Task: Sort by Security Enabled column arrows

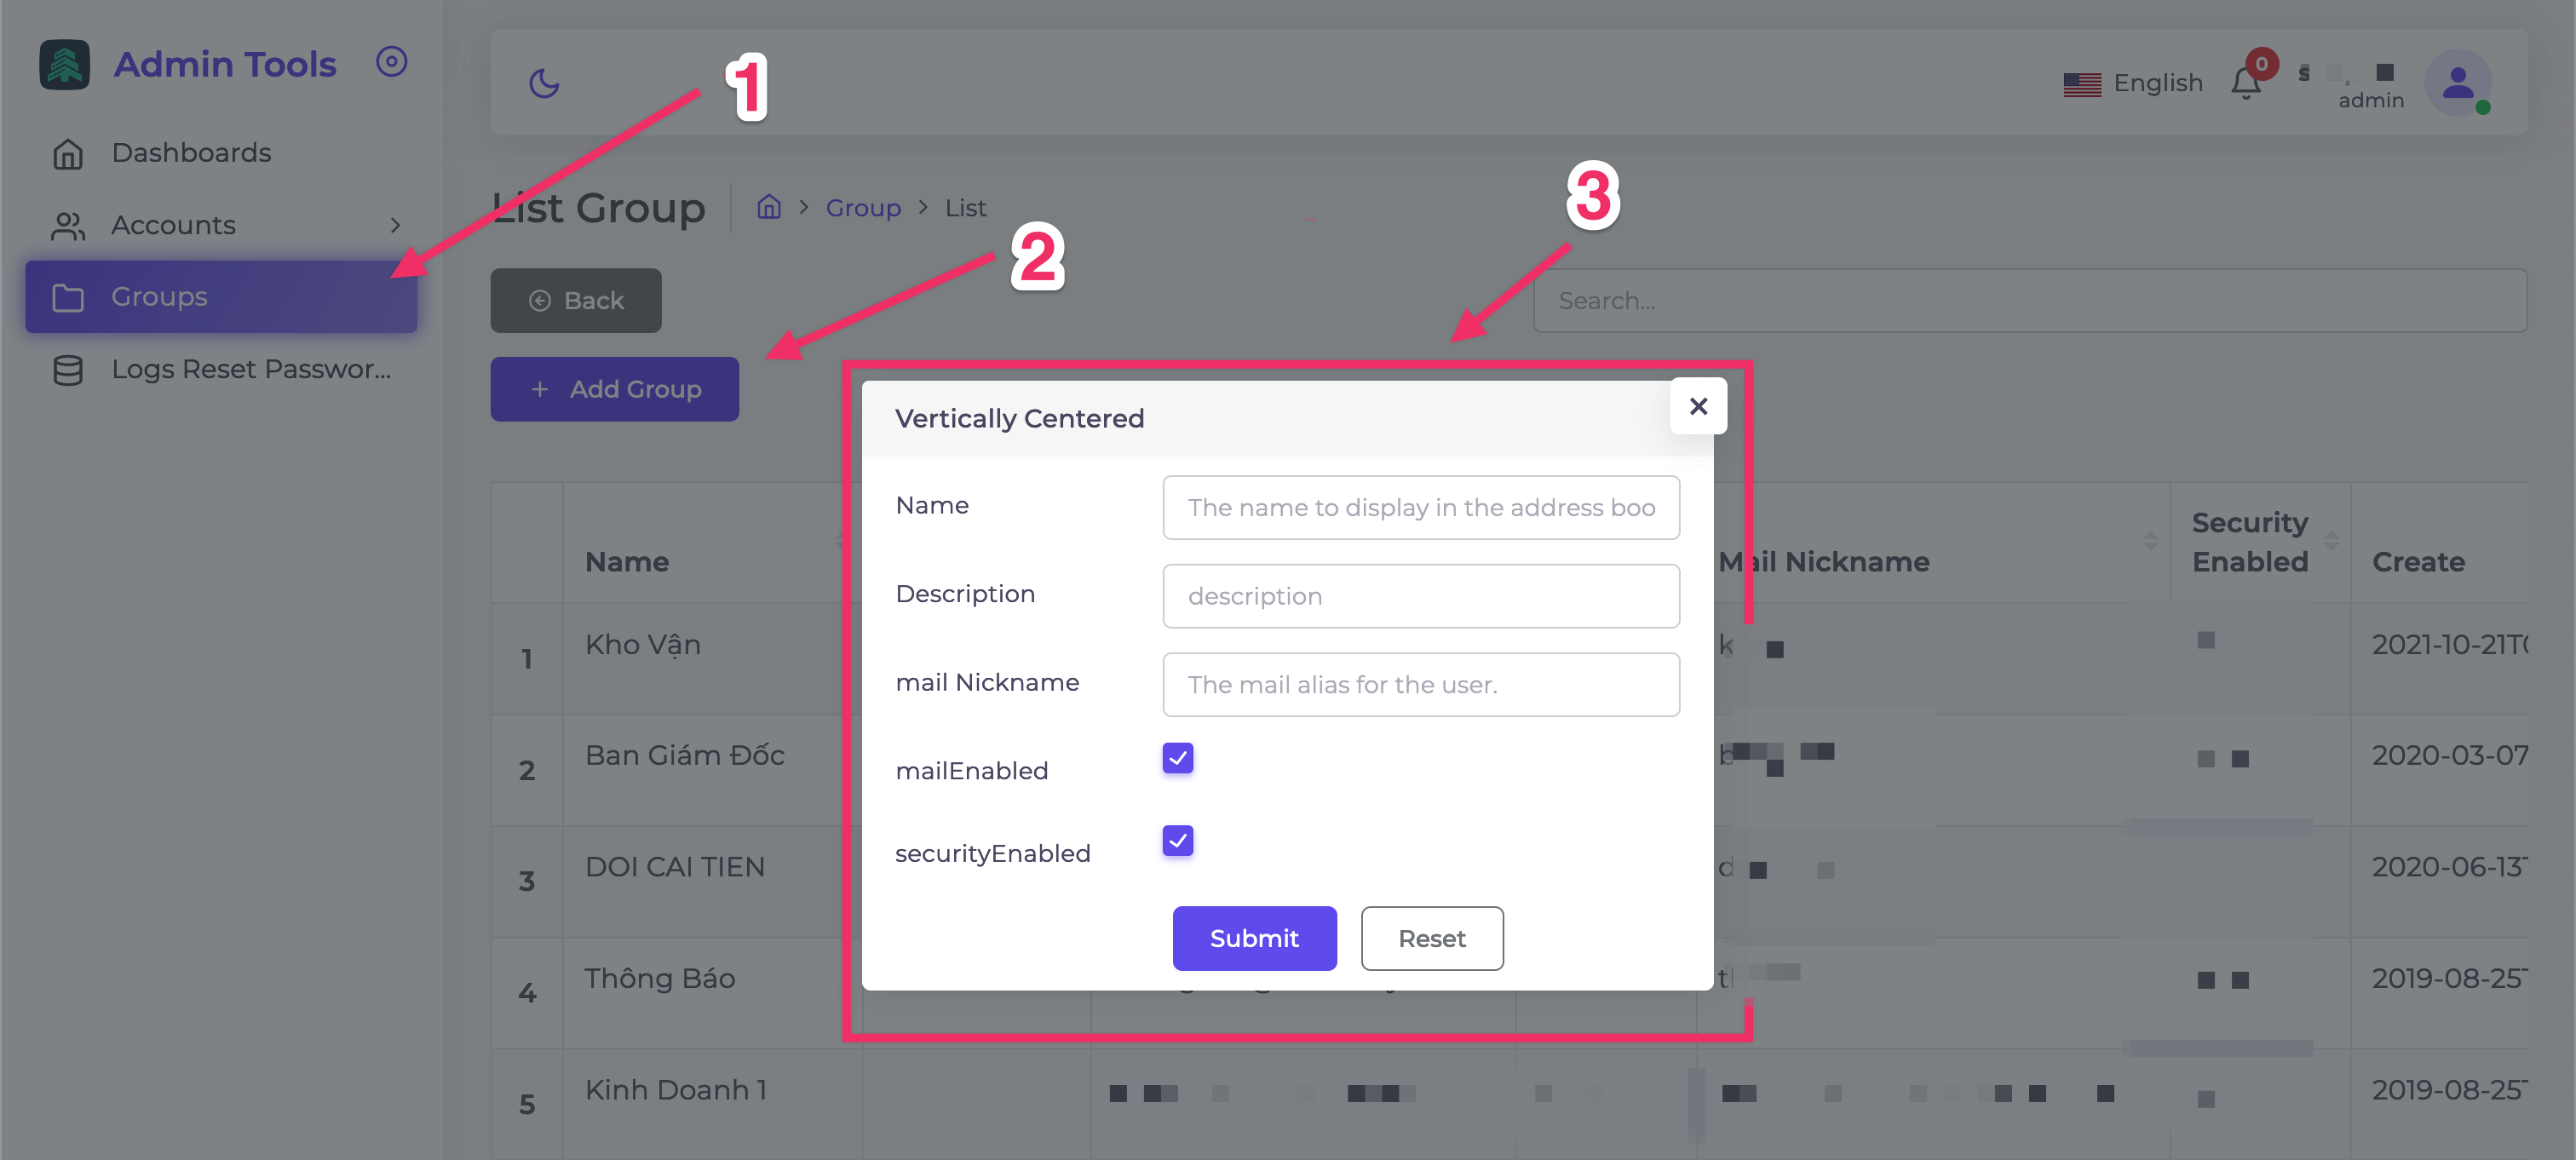Action: (x=2331, y=541)
